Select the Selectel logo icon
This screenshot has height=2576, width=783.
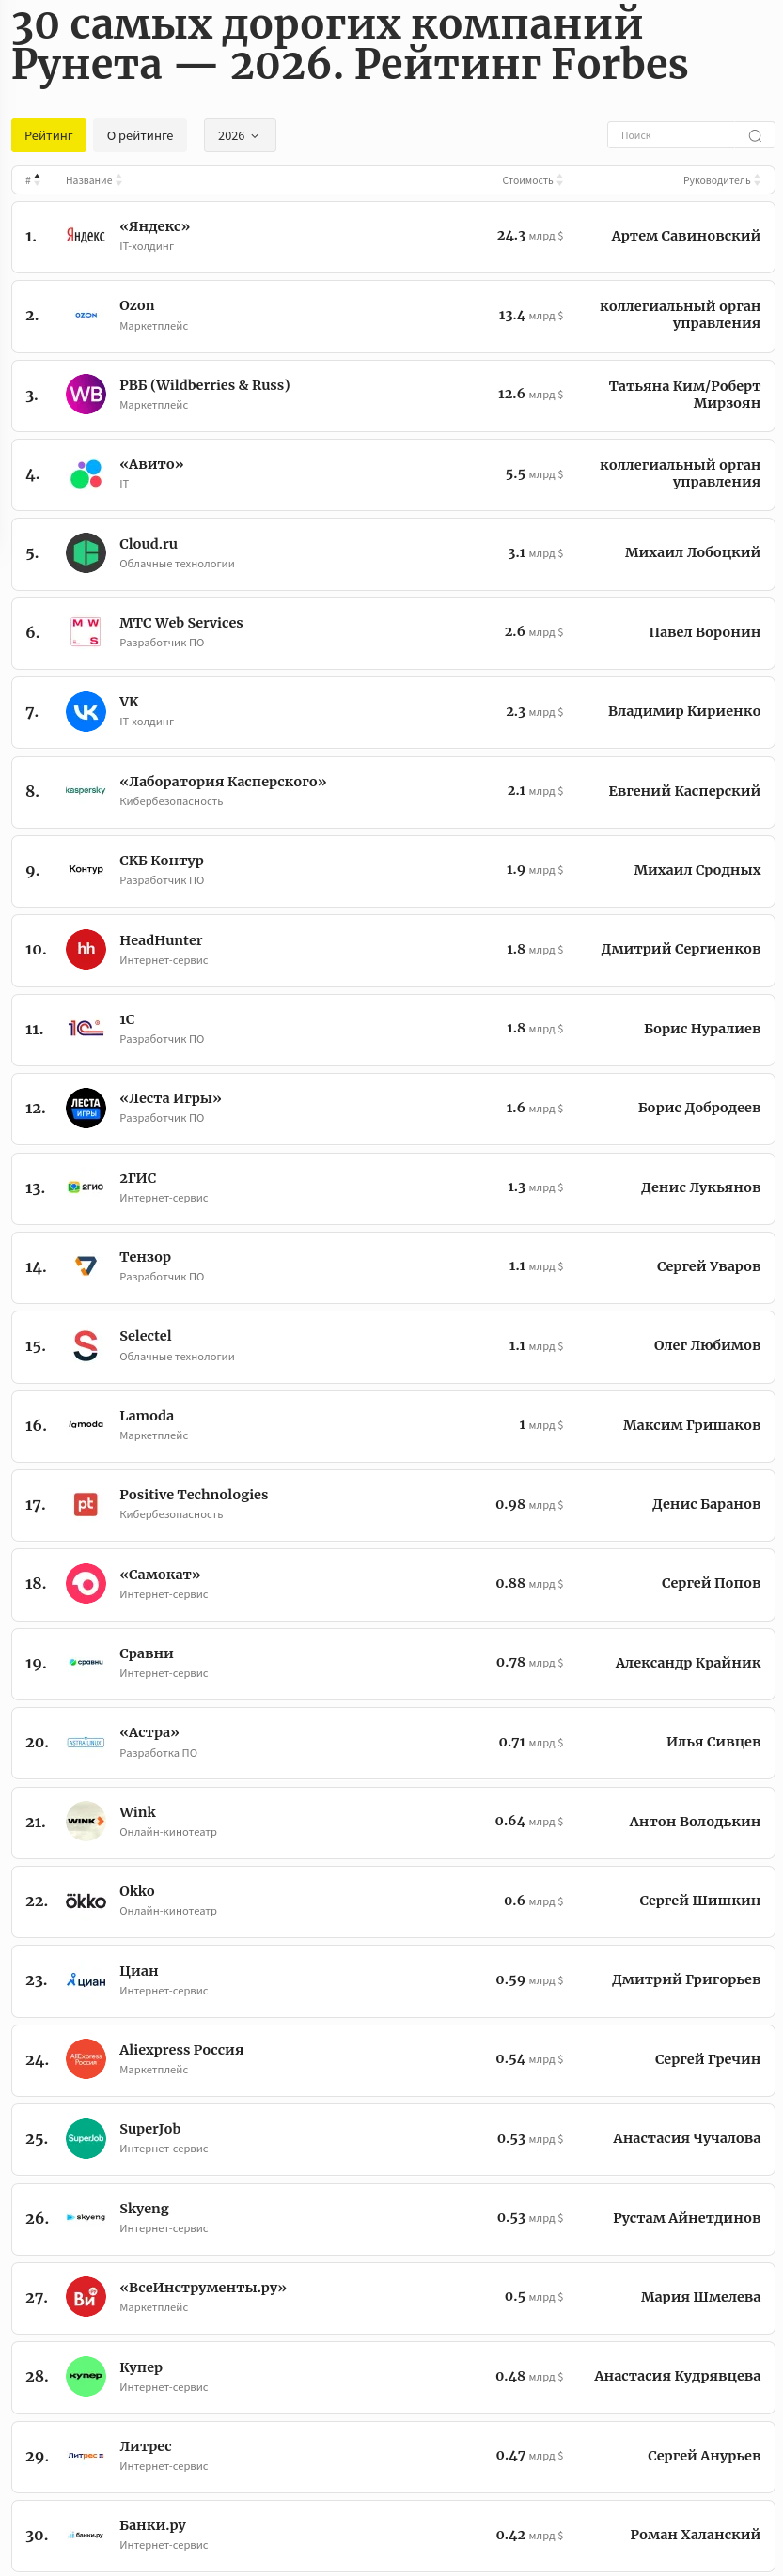[x=85, y=1345]
